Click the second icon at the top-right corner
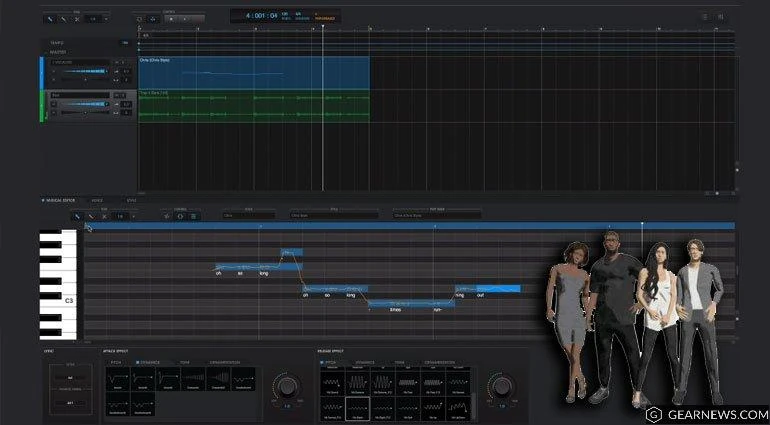This screenshot has width=770, height=425. pyautogui.click(x=720, y=17)
